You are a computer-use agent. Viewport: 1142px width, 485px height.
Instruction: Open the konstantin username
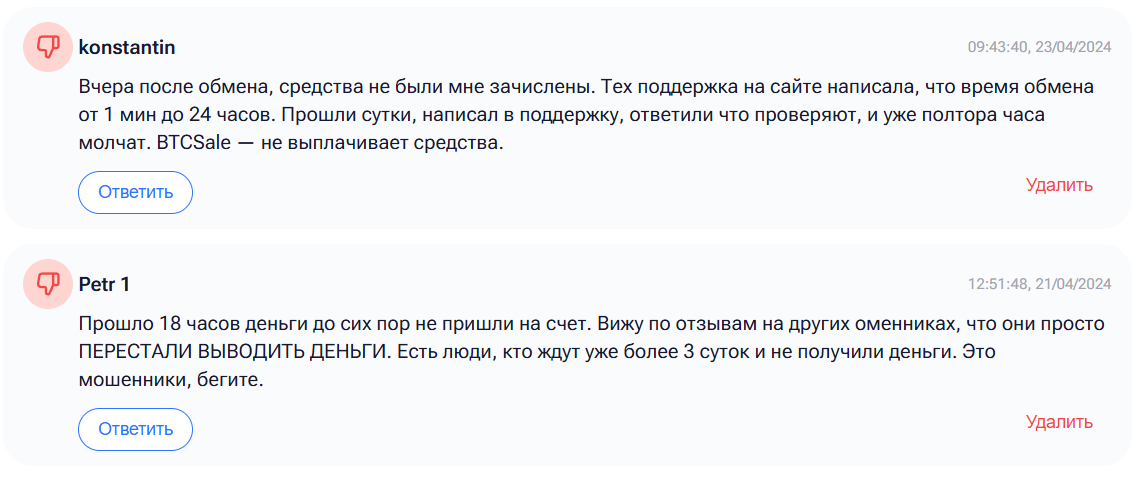(x=127, y=47)
